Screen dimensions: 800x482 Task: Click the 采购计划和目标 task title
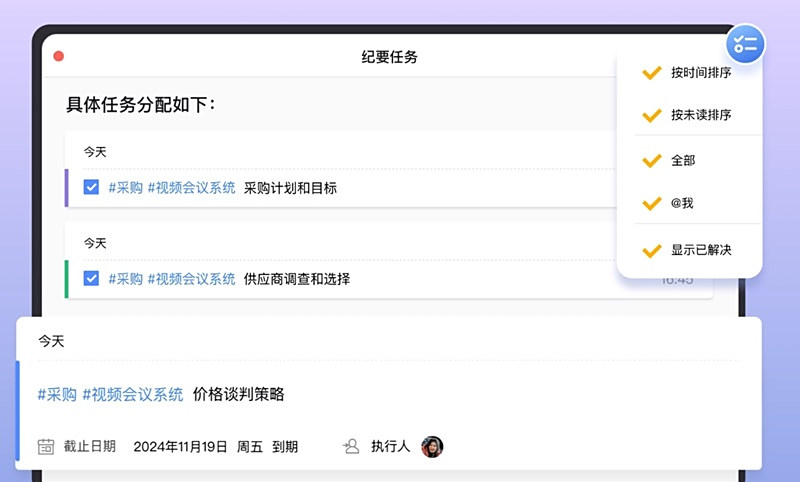[x=290, y=188]
